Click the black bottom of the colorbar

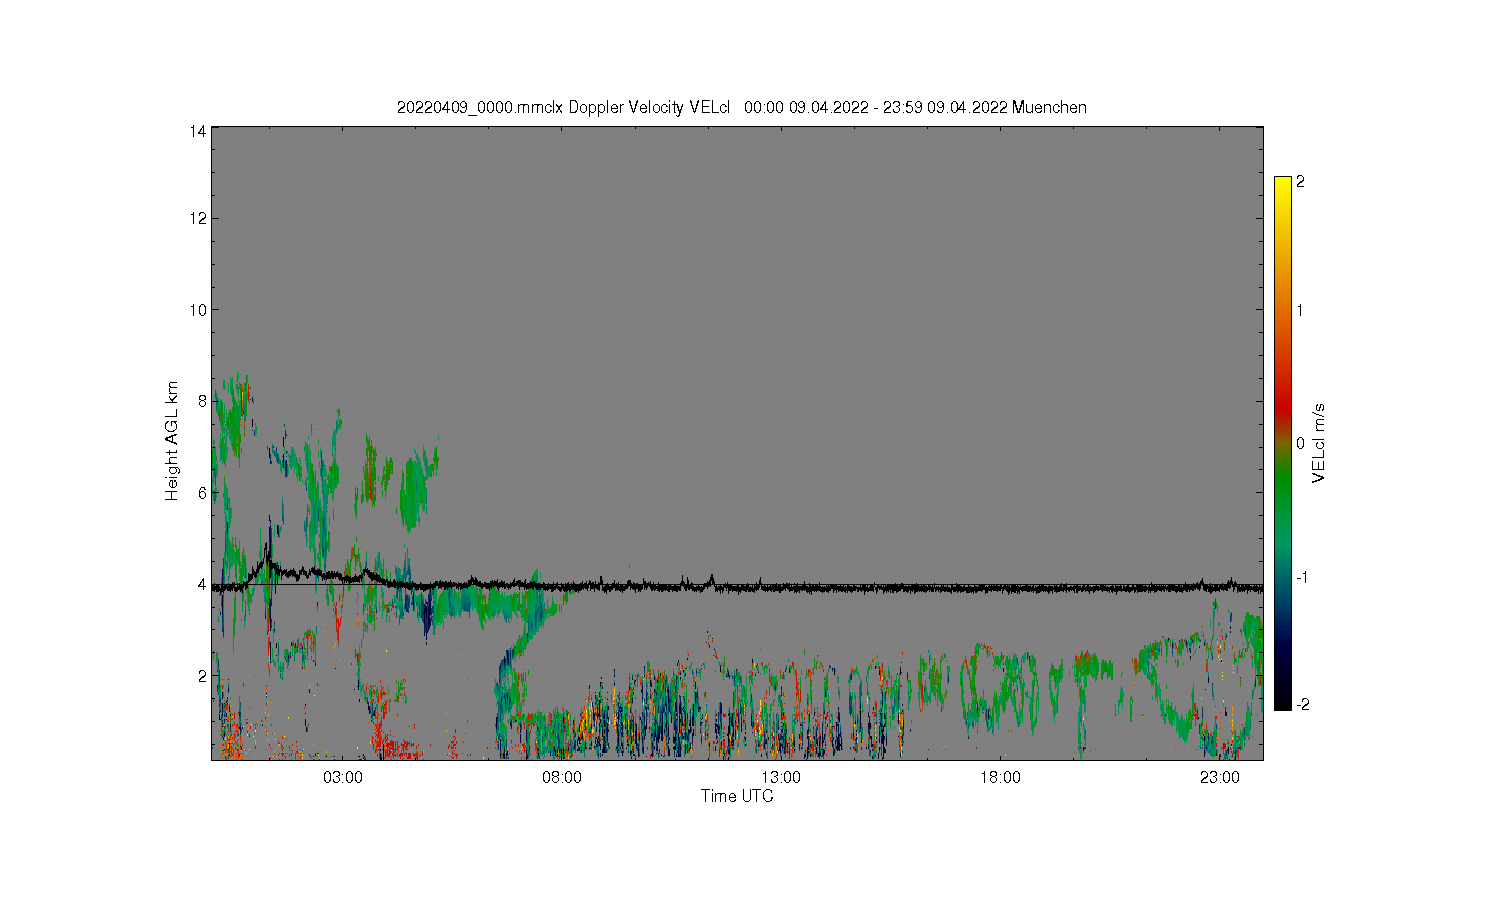point(1283,698)
